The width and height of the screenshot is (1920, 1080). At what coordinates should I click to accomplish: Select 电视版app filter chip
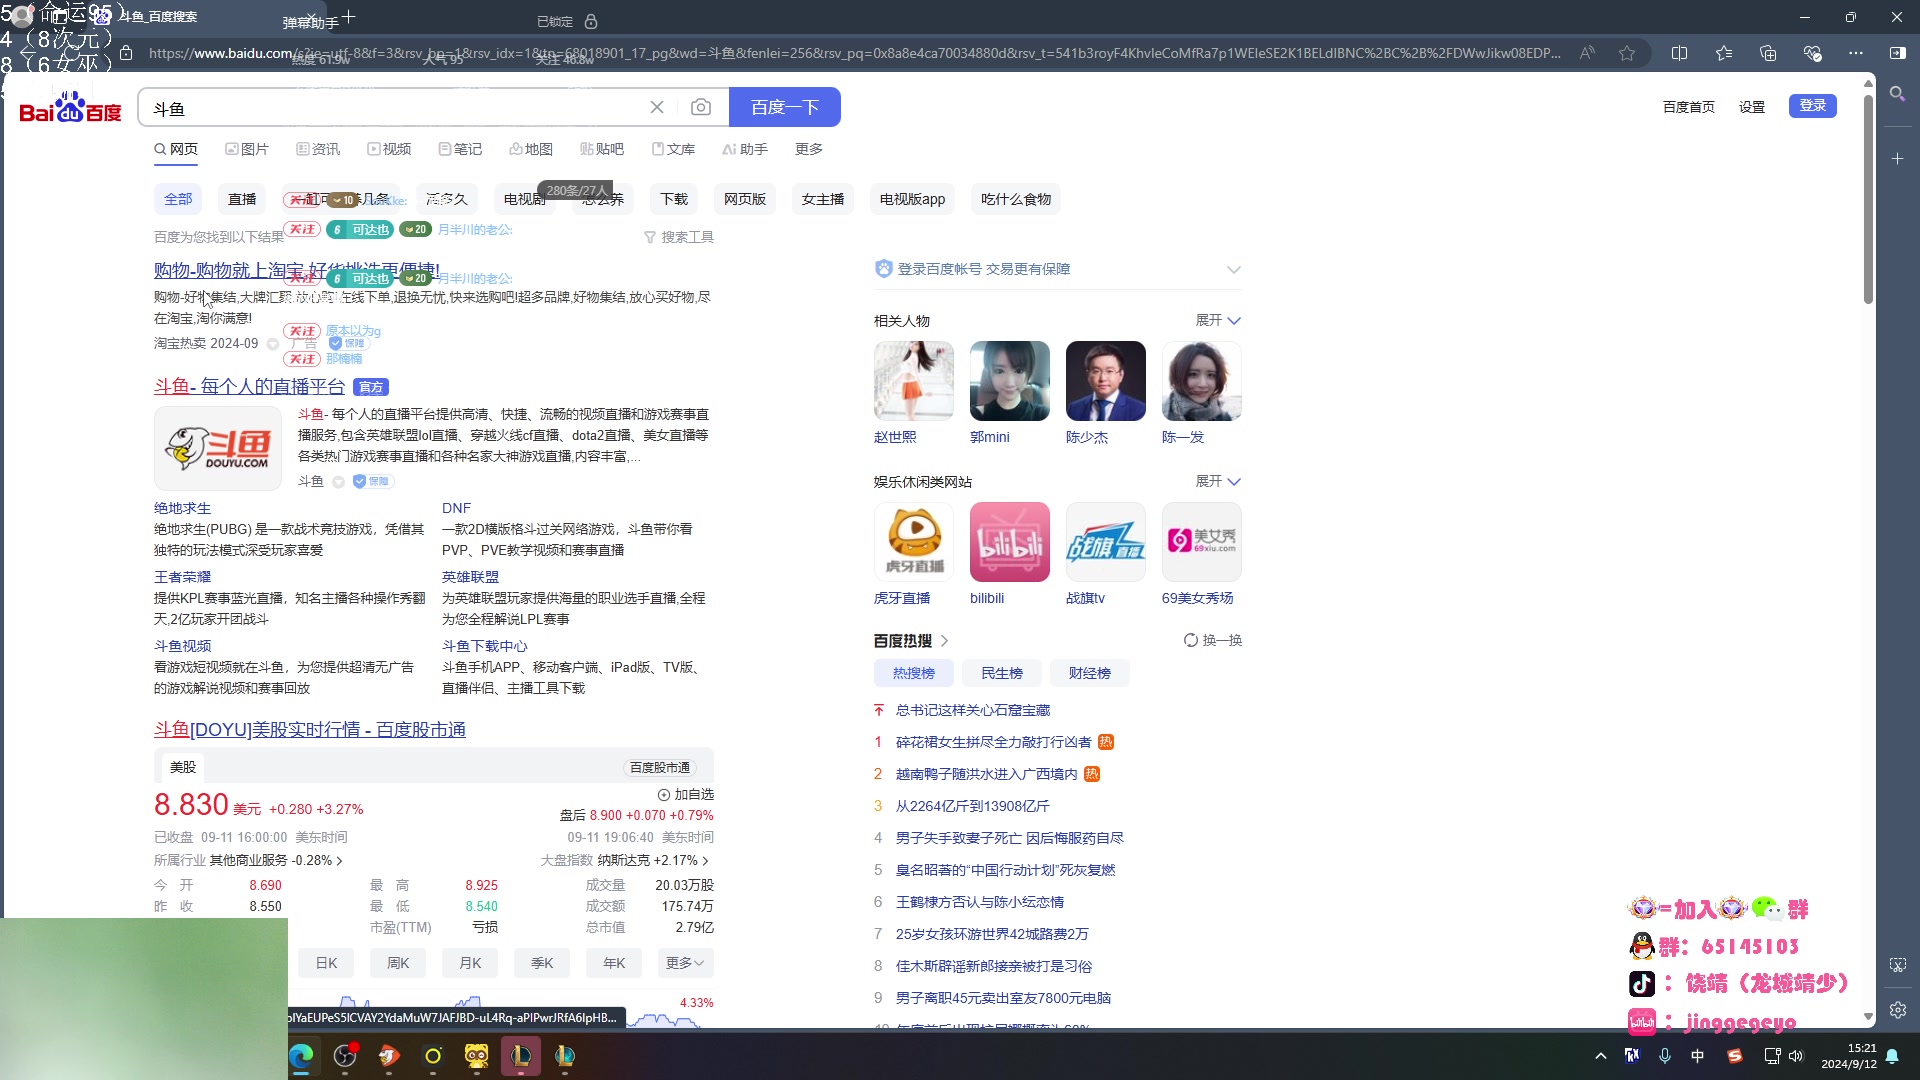coord(913,199)
